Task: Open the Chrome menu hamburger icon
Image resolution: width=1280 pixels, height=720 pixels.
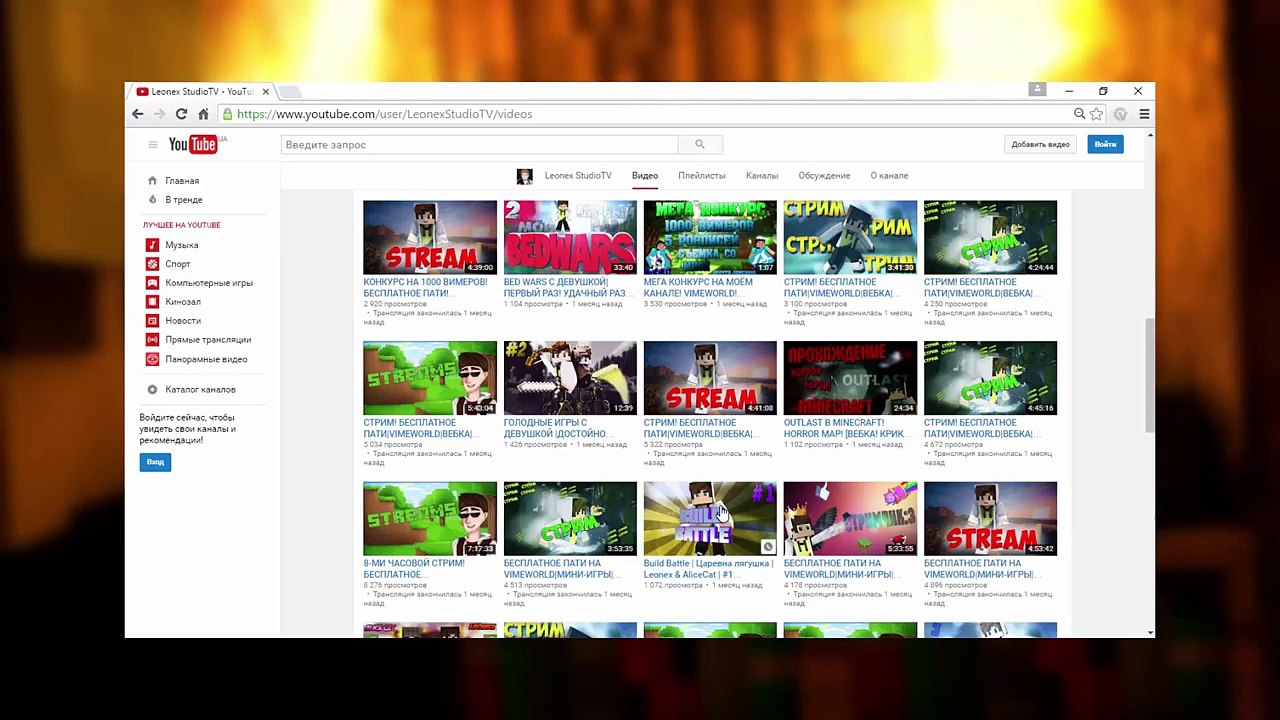Action: (1144, 114)
